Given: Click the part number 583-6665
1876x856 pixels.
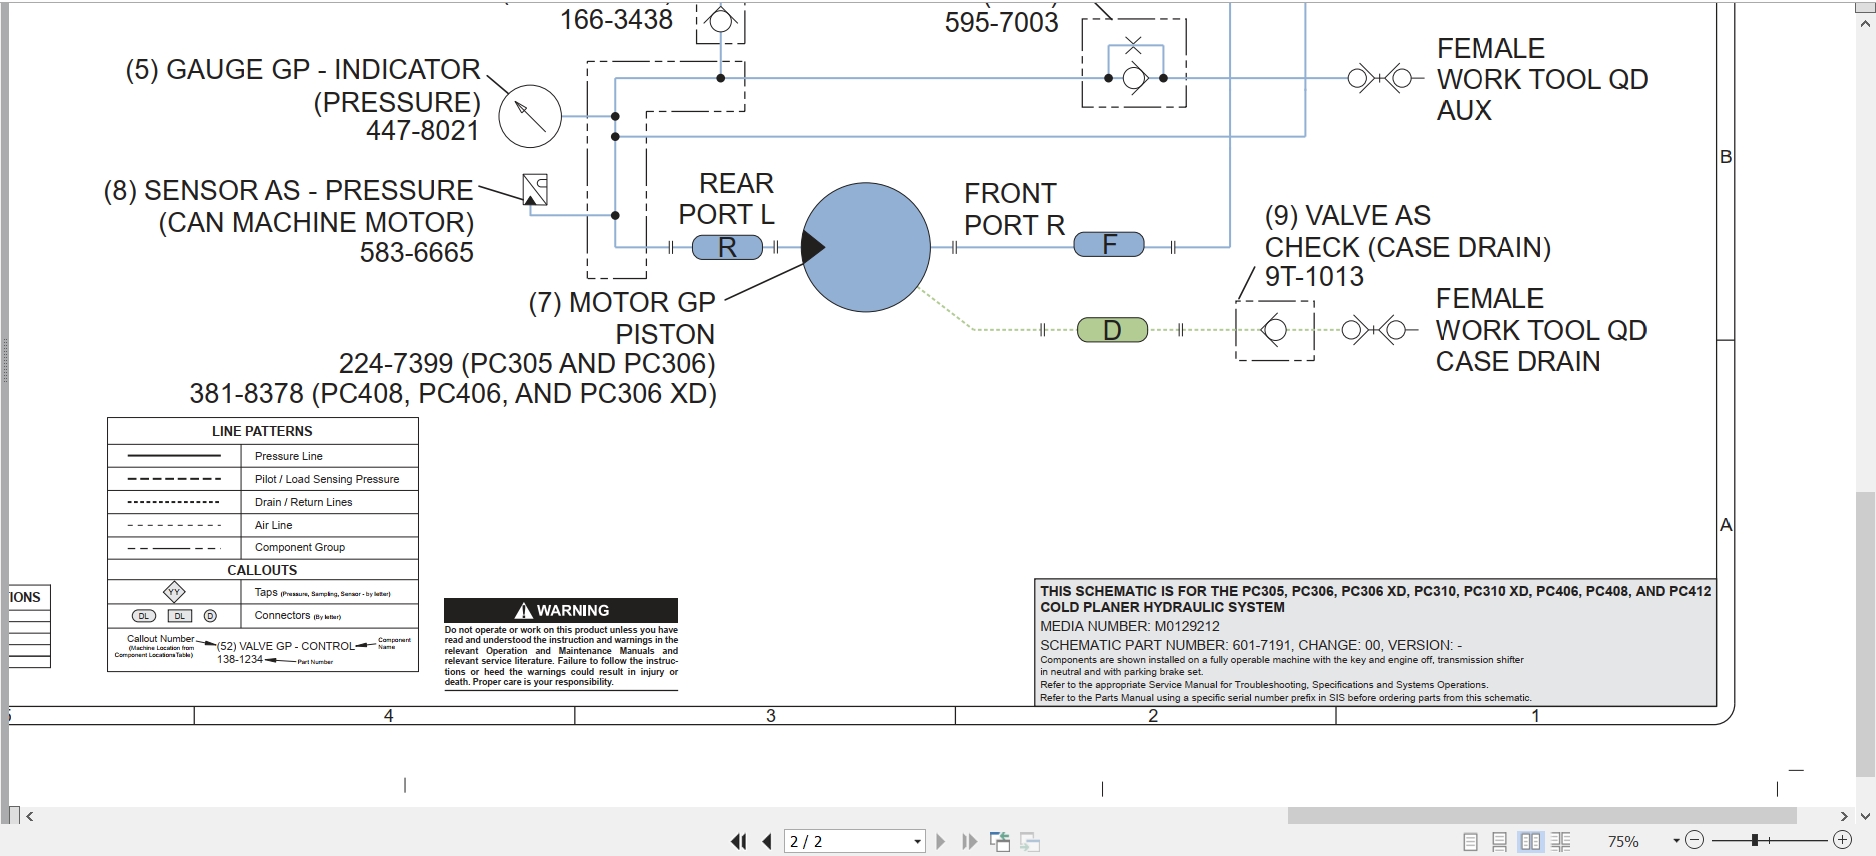Looking at the screenshot, I should [417, 252].
